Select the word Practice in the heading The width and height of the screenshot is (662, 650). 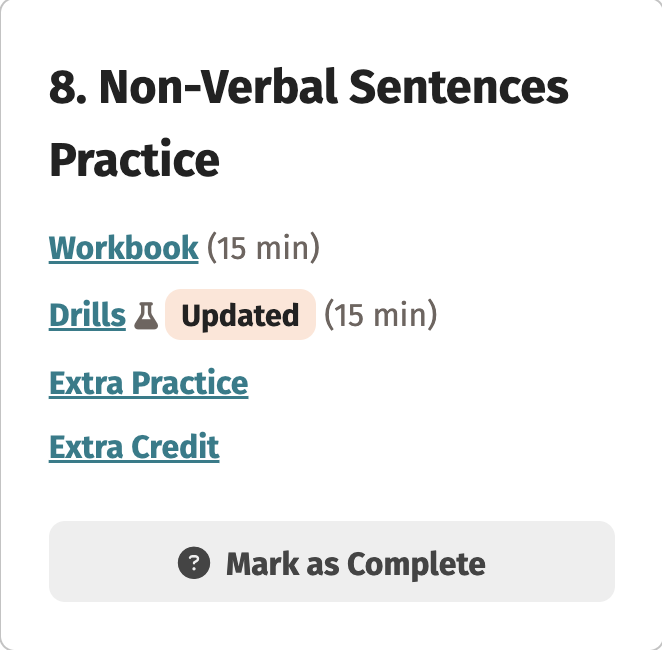click(x=134, y=159)
